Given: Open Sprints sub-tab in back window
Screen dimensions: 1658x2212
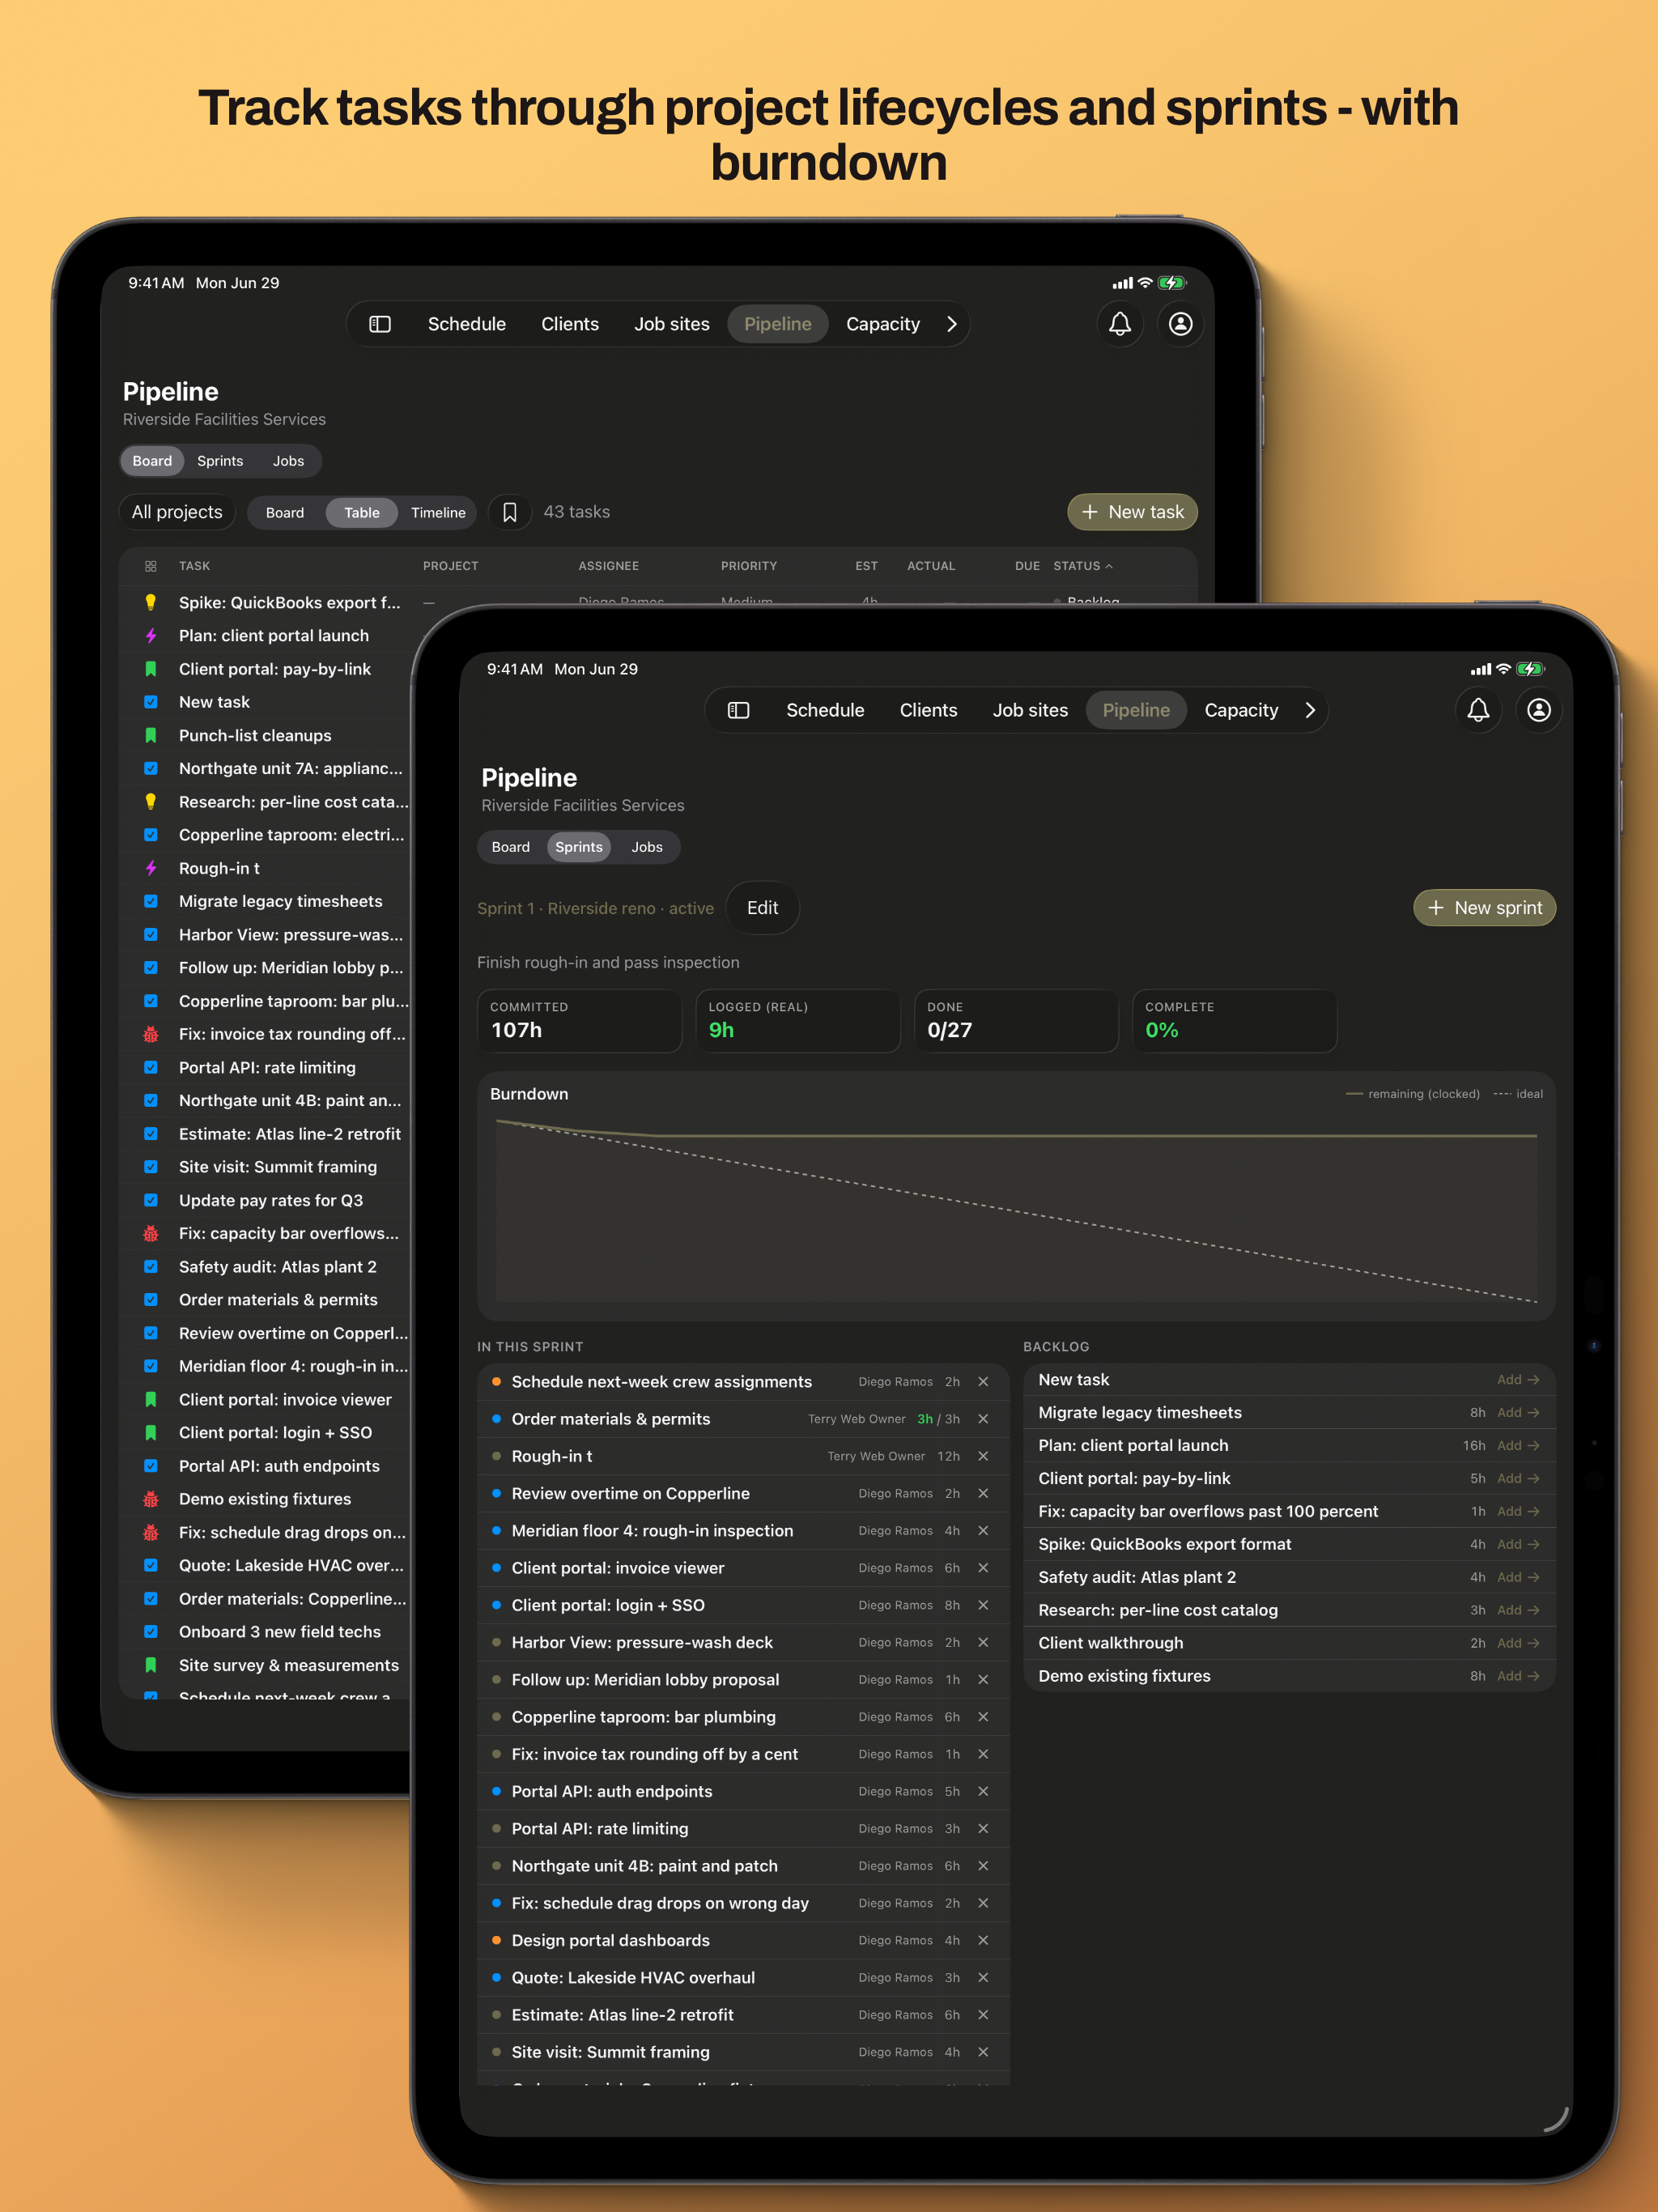Looking at the screenshot, I should 220,461.
